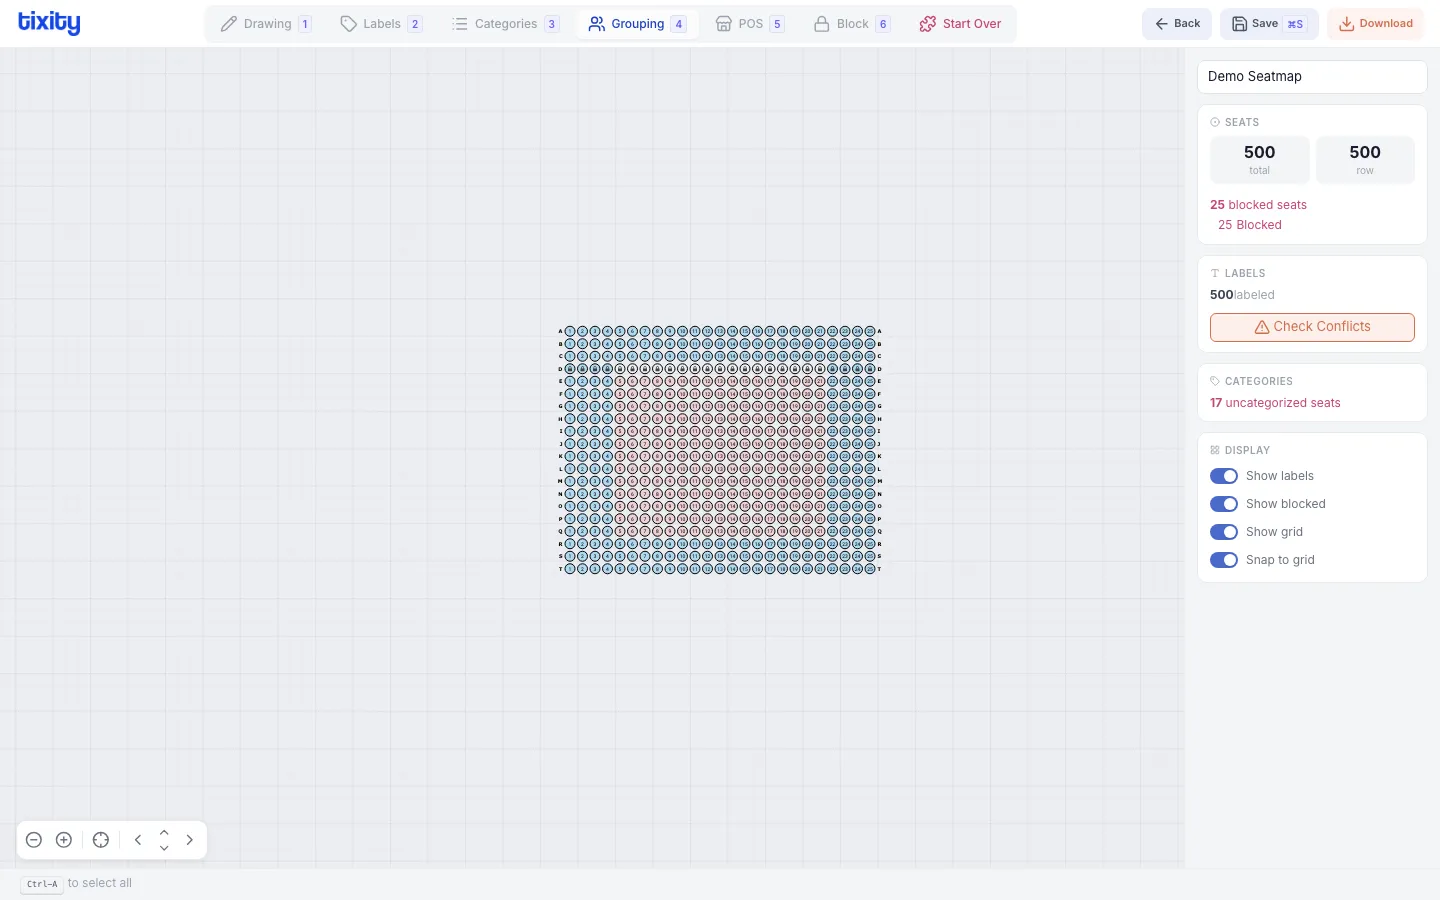Click the zoom in plus icon
This screenshot has width=1440, height=900.
coord(64,840)
